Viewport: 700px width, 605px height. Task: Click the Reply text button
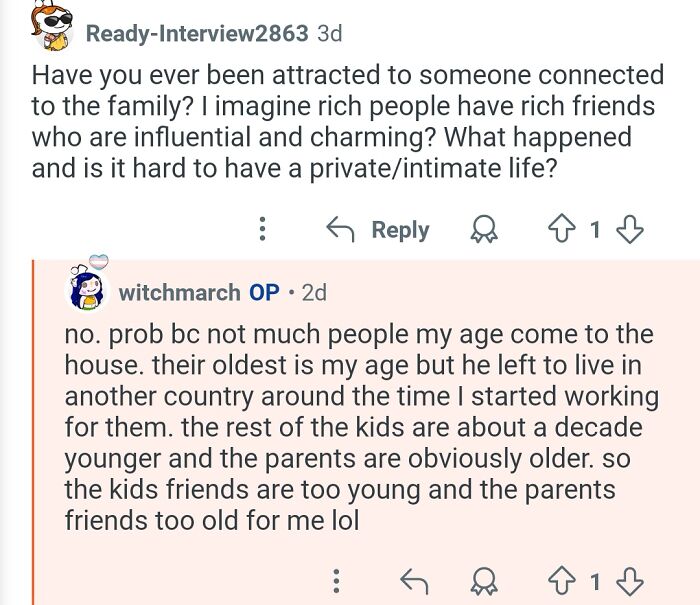[400, 230]
